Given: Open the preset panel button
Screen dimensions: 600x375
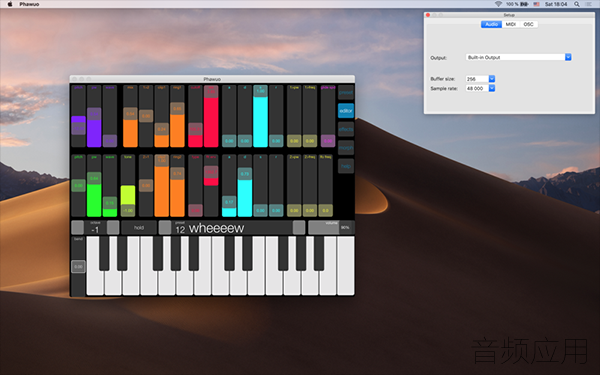Looking at the screenshot, I should pos(346,93).
